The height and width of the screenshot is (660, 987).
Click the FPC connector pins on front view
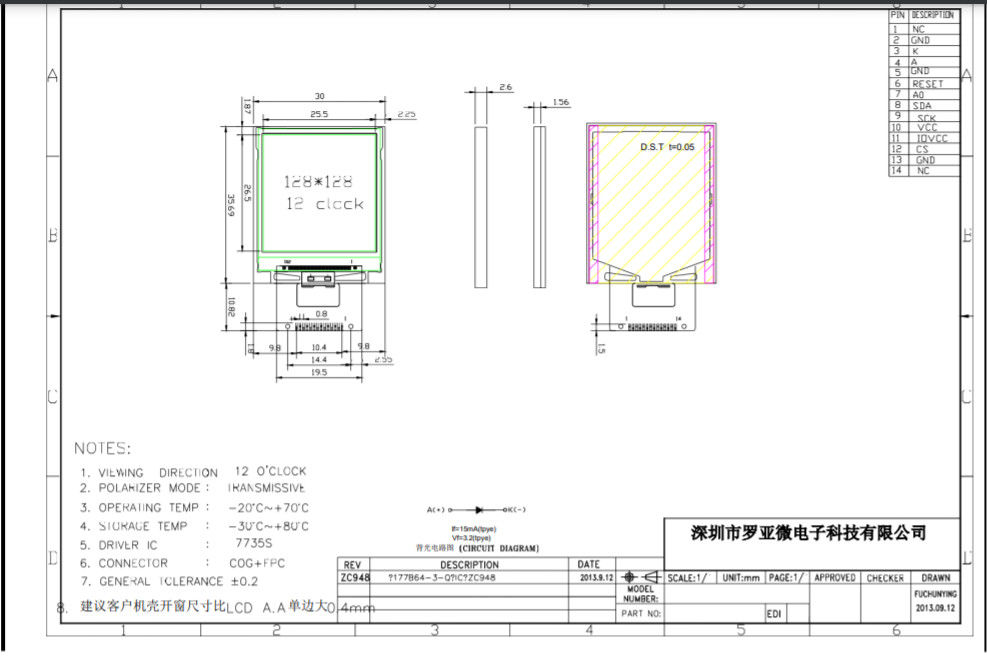click(x=319, y=327)
